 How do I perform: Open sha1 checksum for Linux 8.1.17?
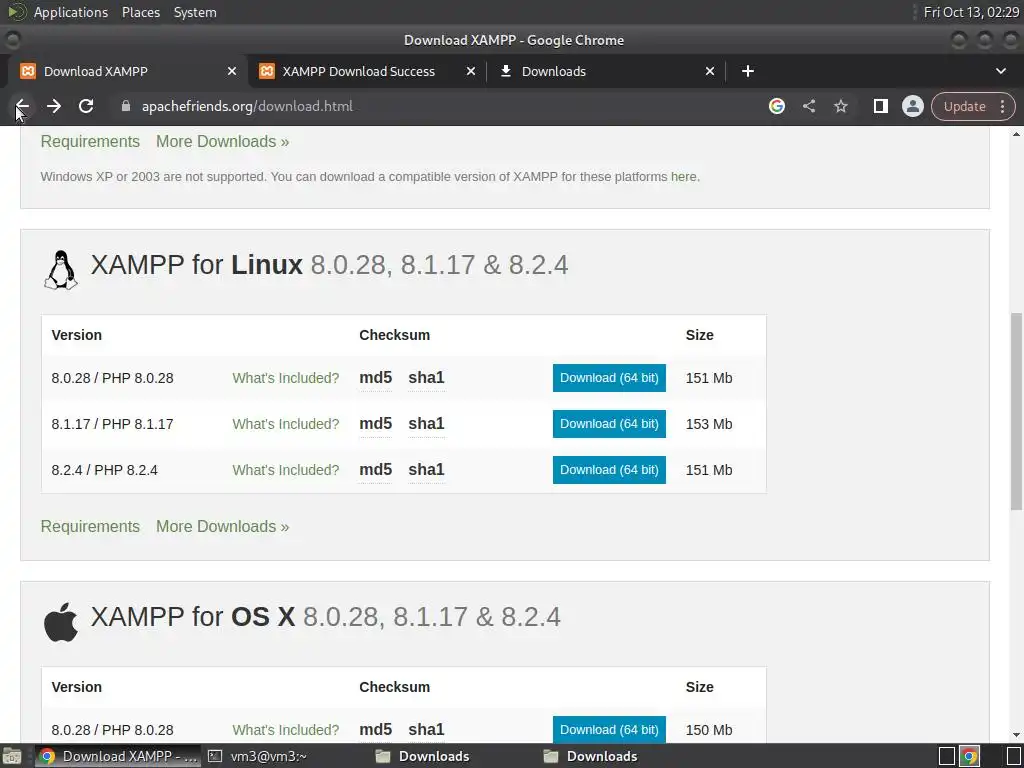(426, 424)
